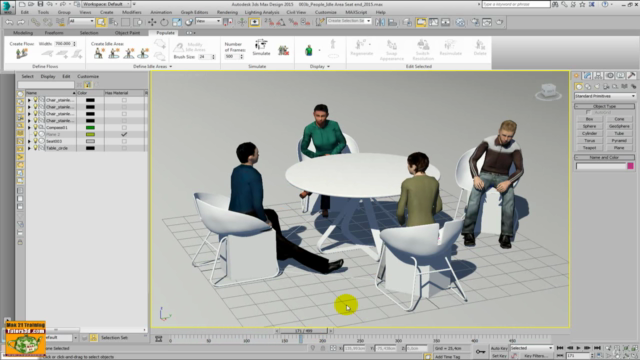Expand the Table_circle tree item arrow
640x360 pixels.
coord(29,148)
